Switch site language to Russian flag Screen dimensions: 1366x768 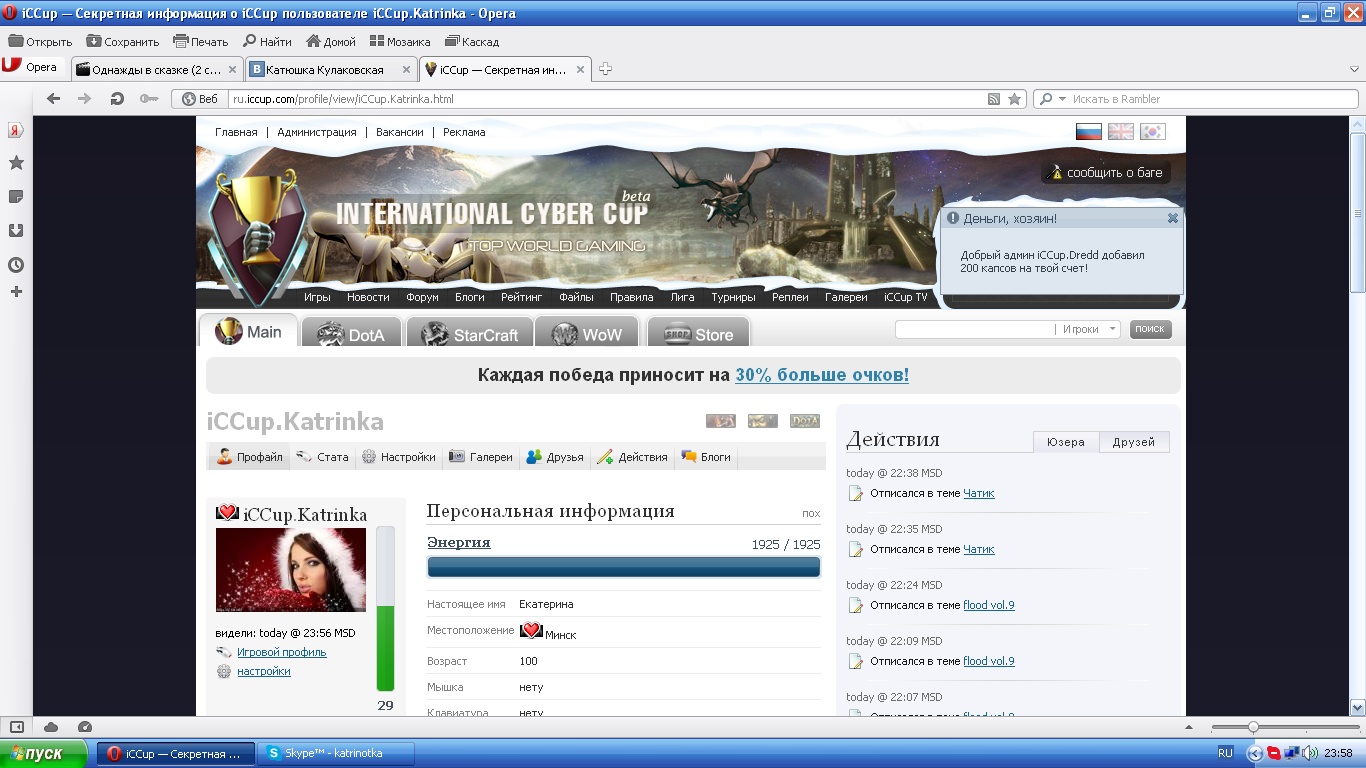(x=1088, y=132)
